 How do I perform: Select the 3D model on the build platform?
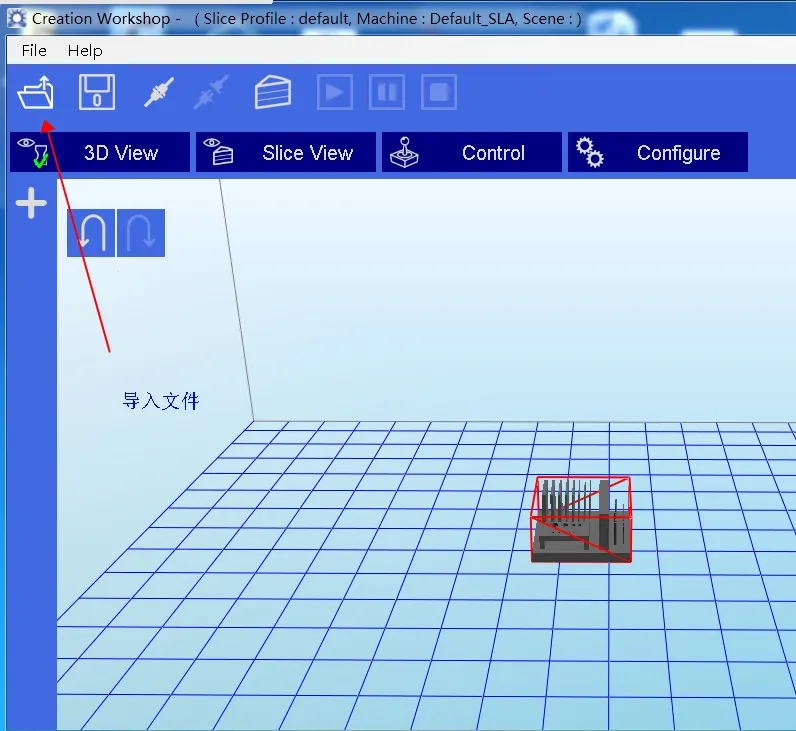[581, 519]
